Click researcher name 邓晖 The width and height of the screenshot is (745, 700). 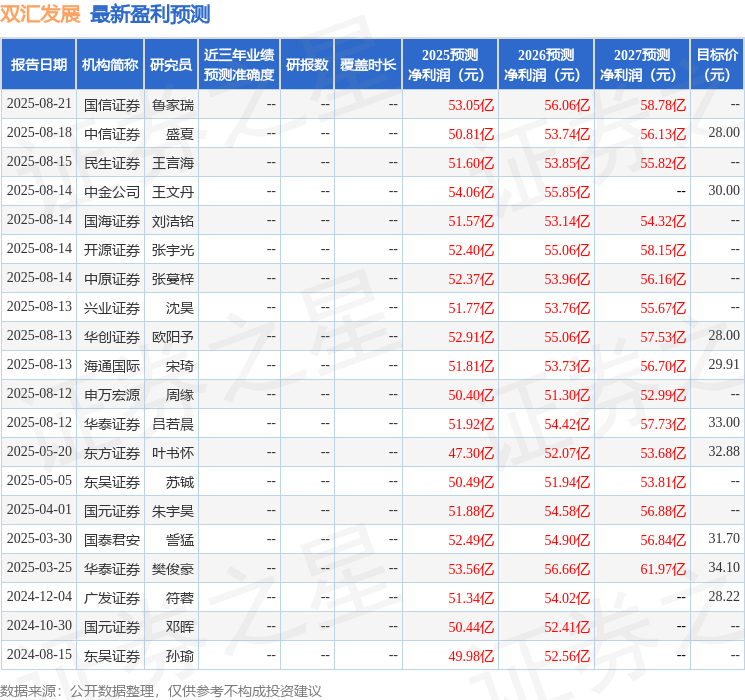(x=180, y=627)
